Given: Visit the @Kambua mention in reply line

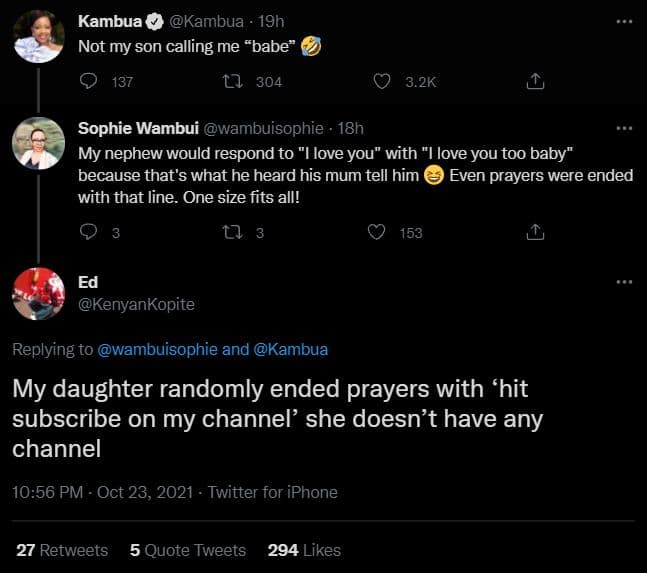Looking at the screenshot, I should click(291, 349).
